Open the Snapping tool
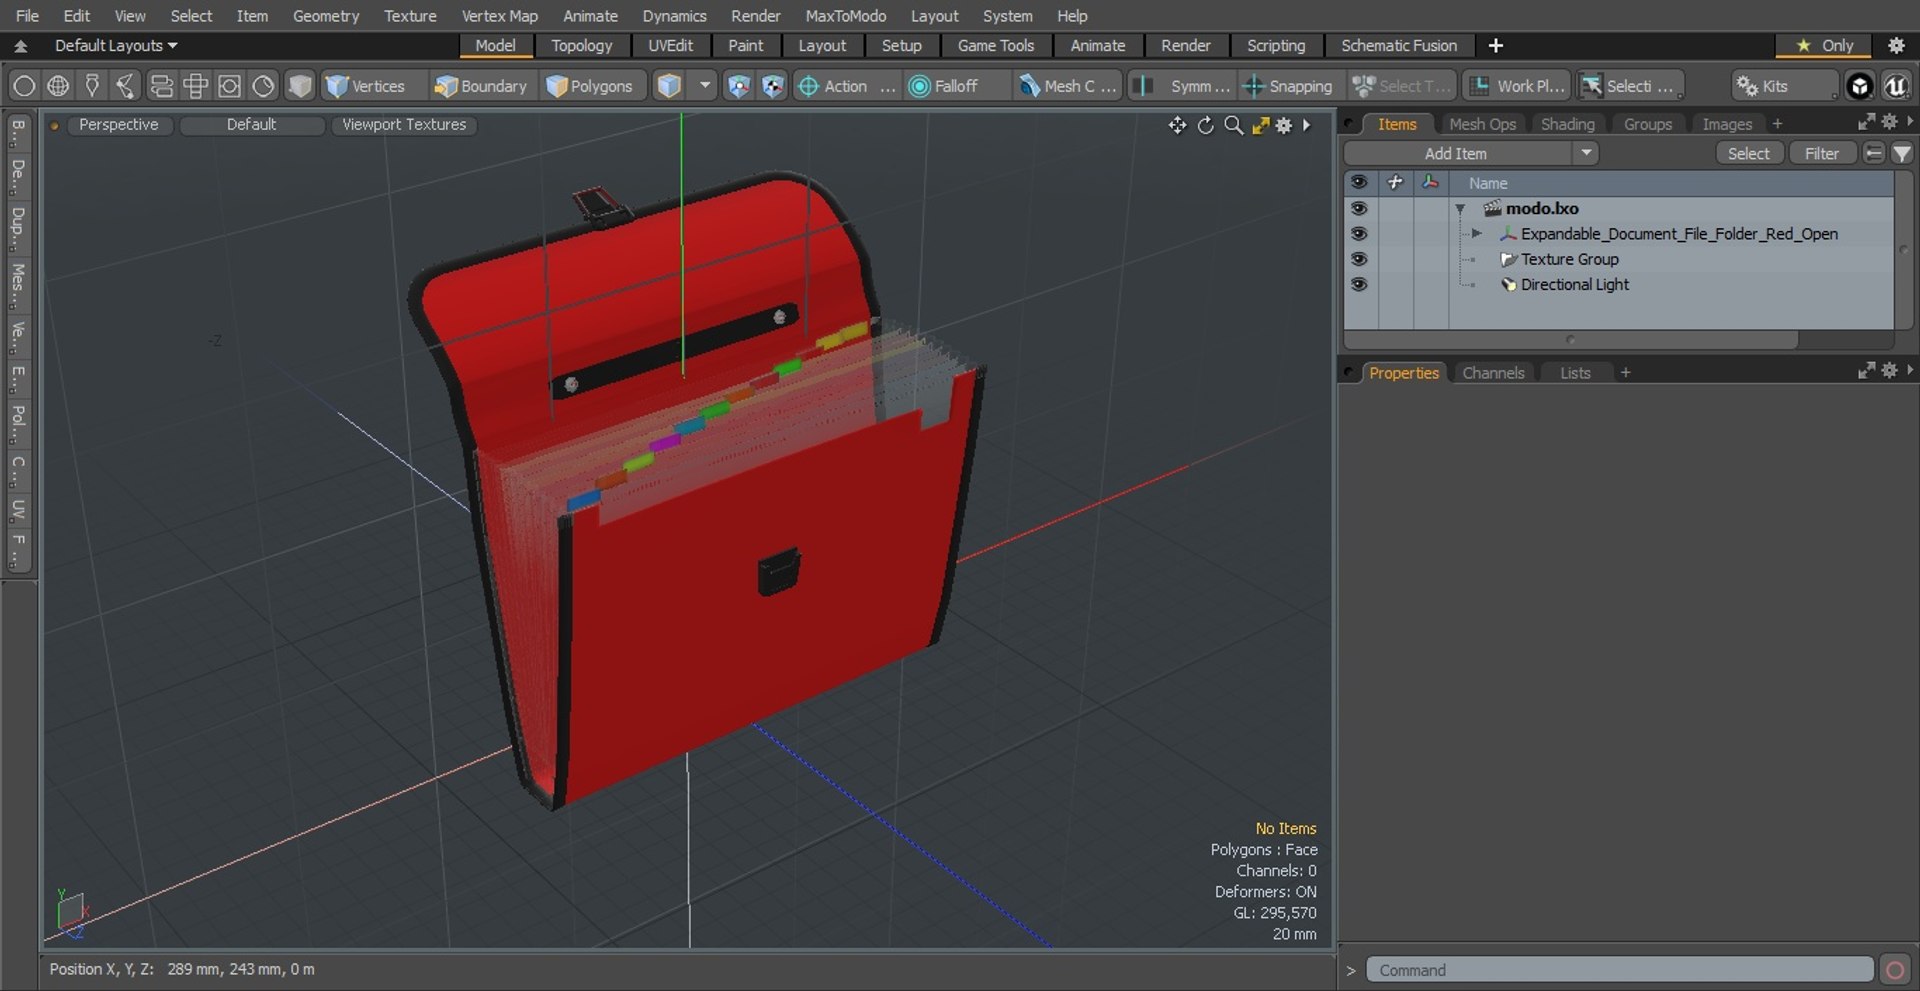This screenshot has width=1920, height=991. click(x=1287, y=86)
